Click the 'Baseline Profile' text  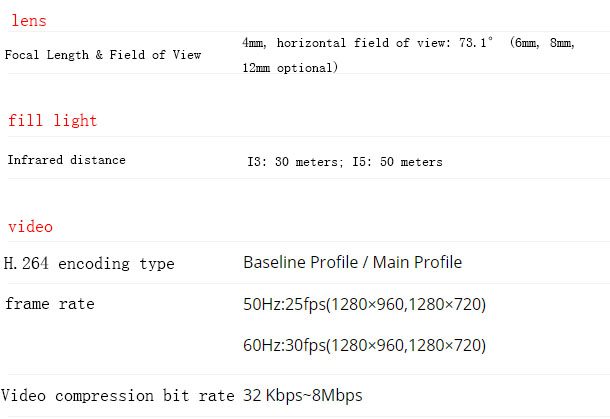click(x=300, y=262)
